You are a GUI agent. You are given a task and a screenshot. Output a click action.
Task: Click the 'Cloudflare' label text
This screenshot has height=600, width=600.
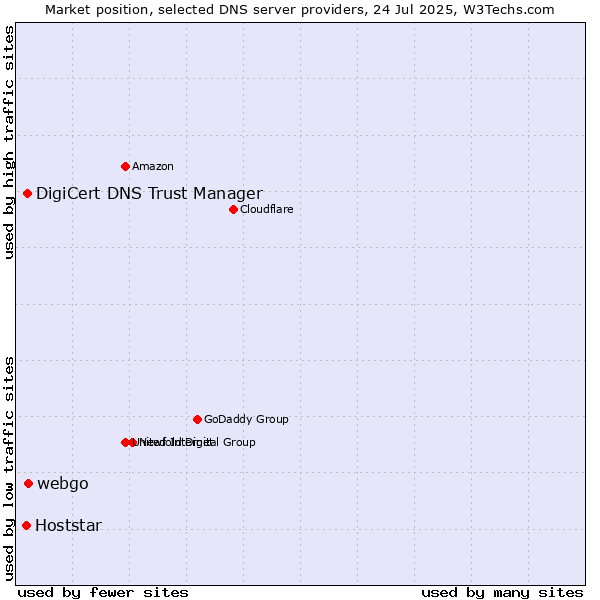267,209
